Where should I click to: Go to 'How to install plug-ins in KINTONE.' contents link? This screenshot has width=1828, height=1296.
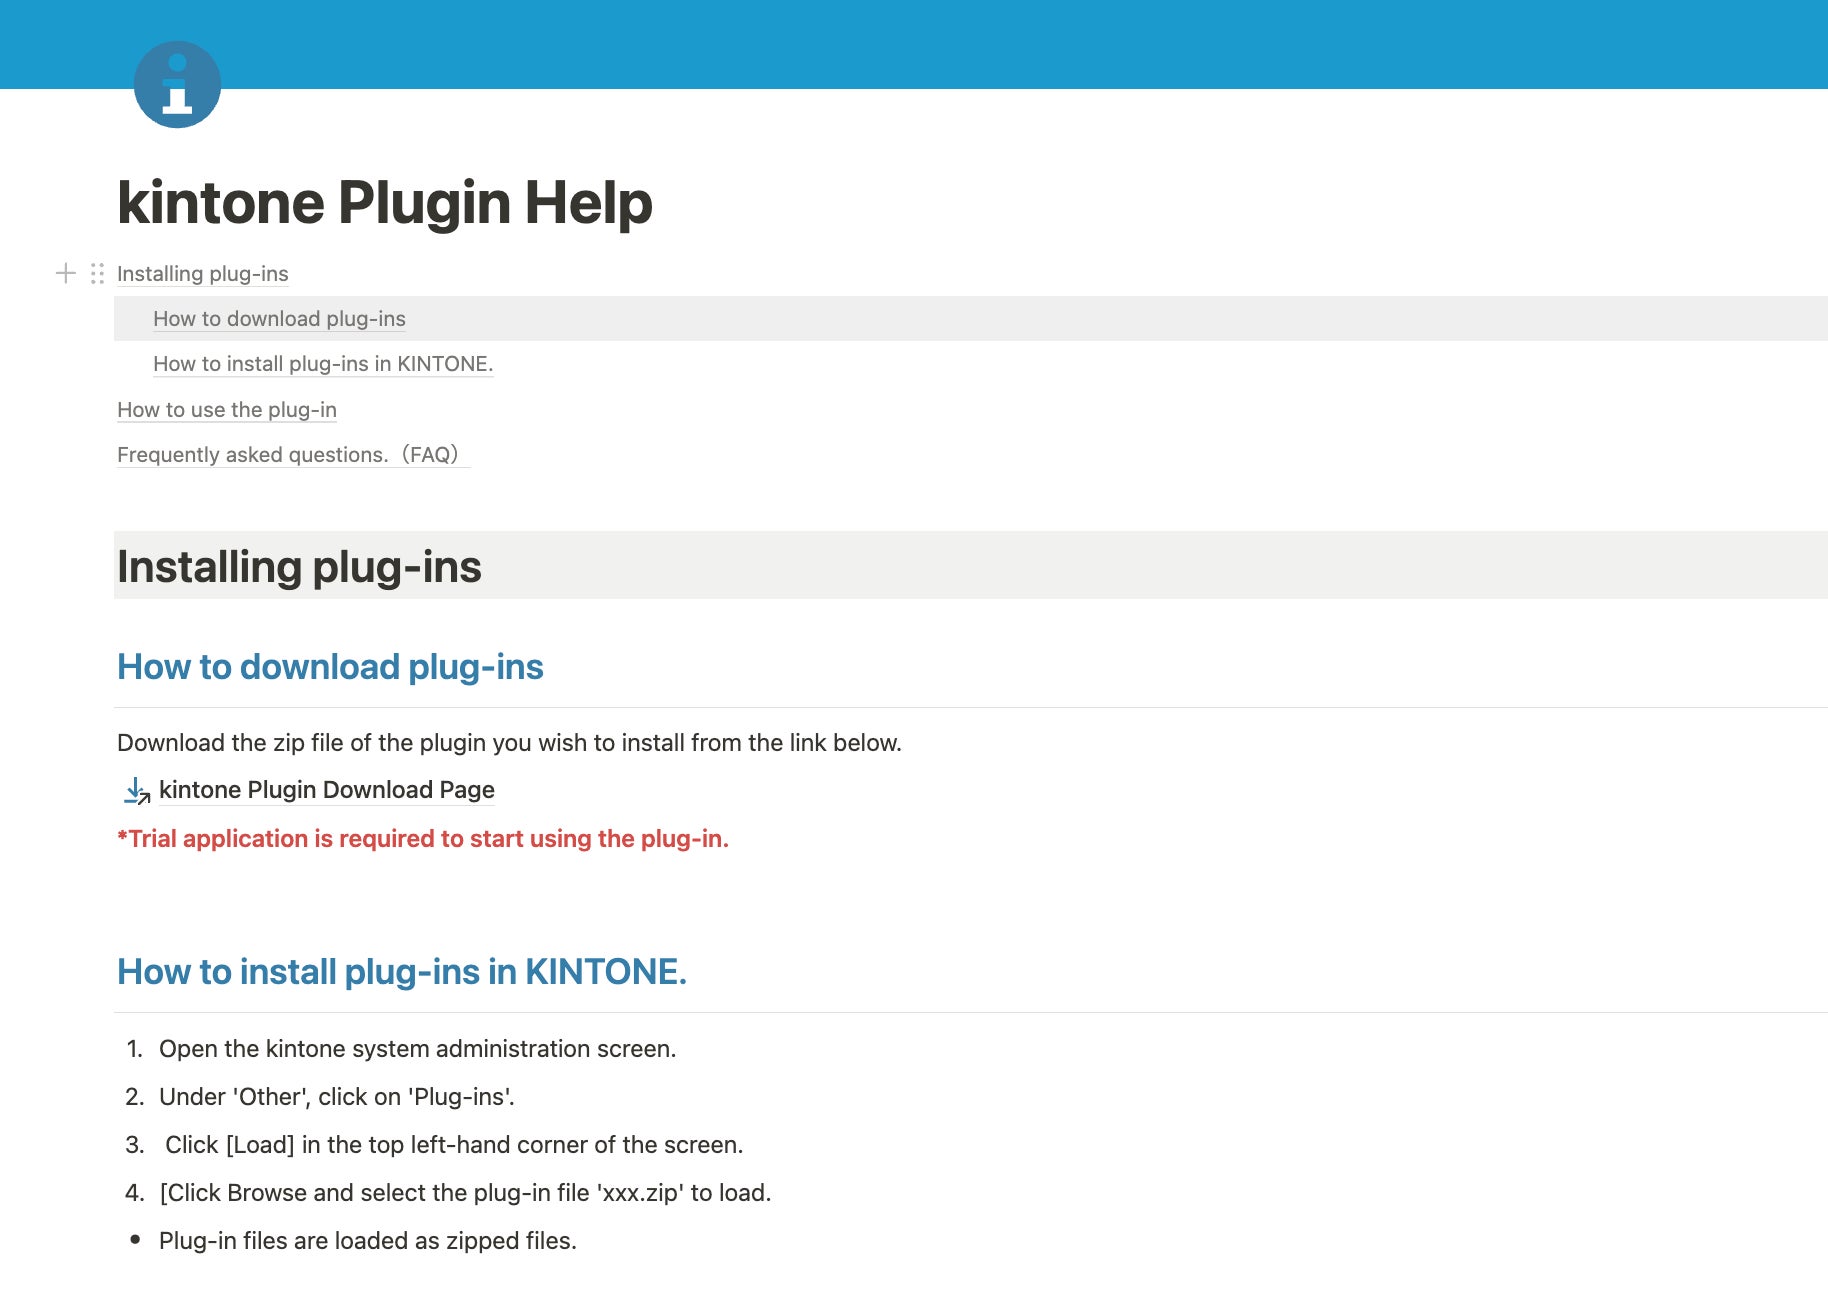(323, 364)
